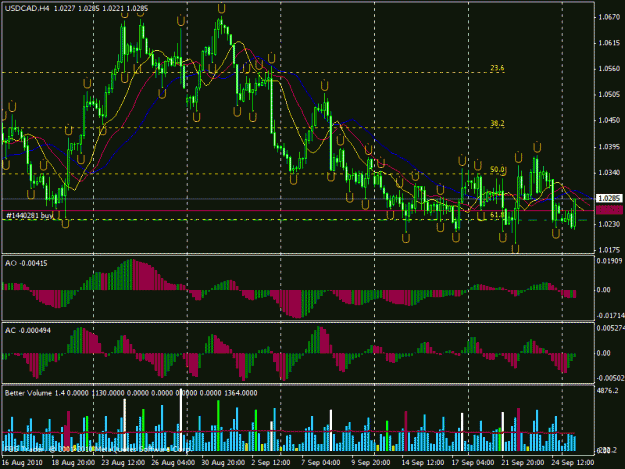Click the 26 Aug 04:00 time label

[173, 463]
